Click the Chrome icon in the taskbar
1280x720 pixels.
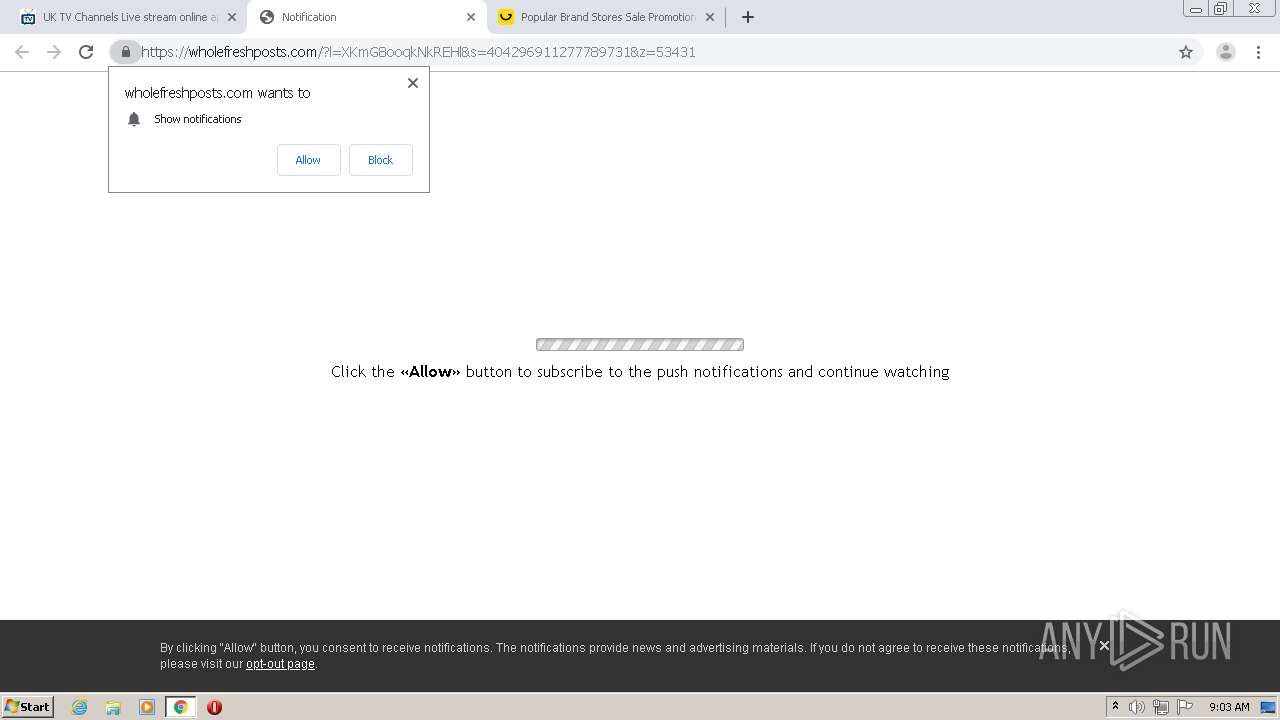180,707
